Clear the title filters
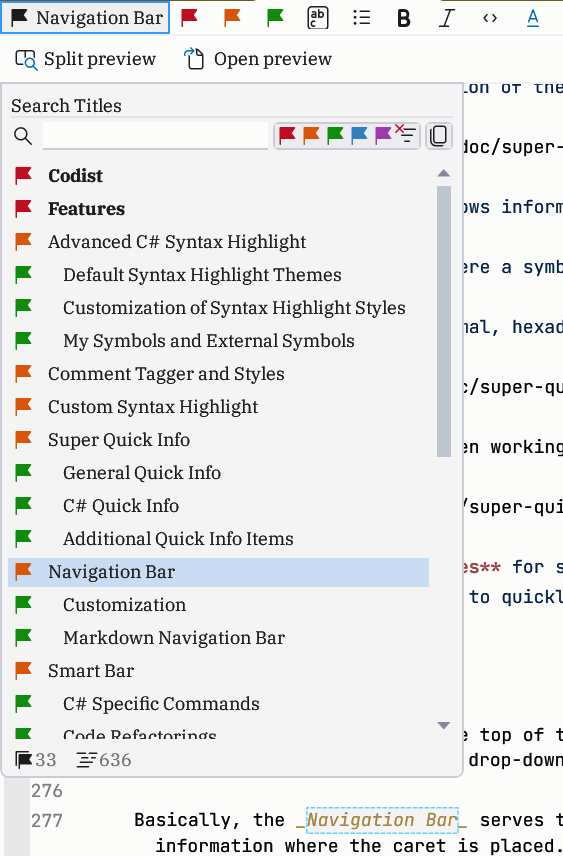 point(406,134)
